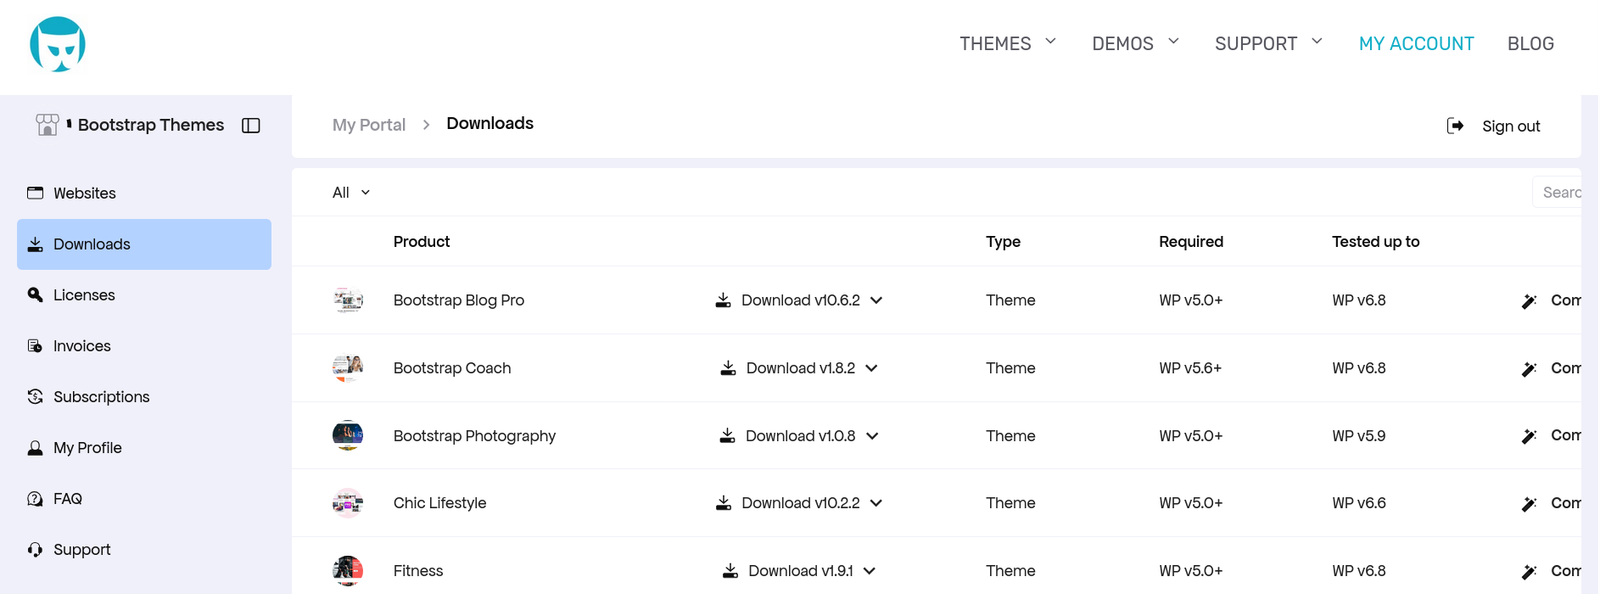1600x594 pixels.
Task: Click the FAQ question icon
Action: pyautogui.click(x=35, y=499)
